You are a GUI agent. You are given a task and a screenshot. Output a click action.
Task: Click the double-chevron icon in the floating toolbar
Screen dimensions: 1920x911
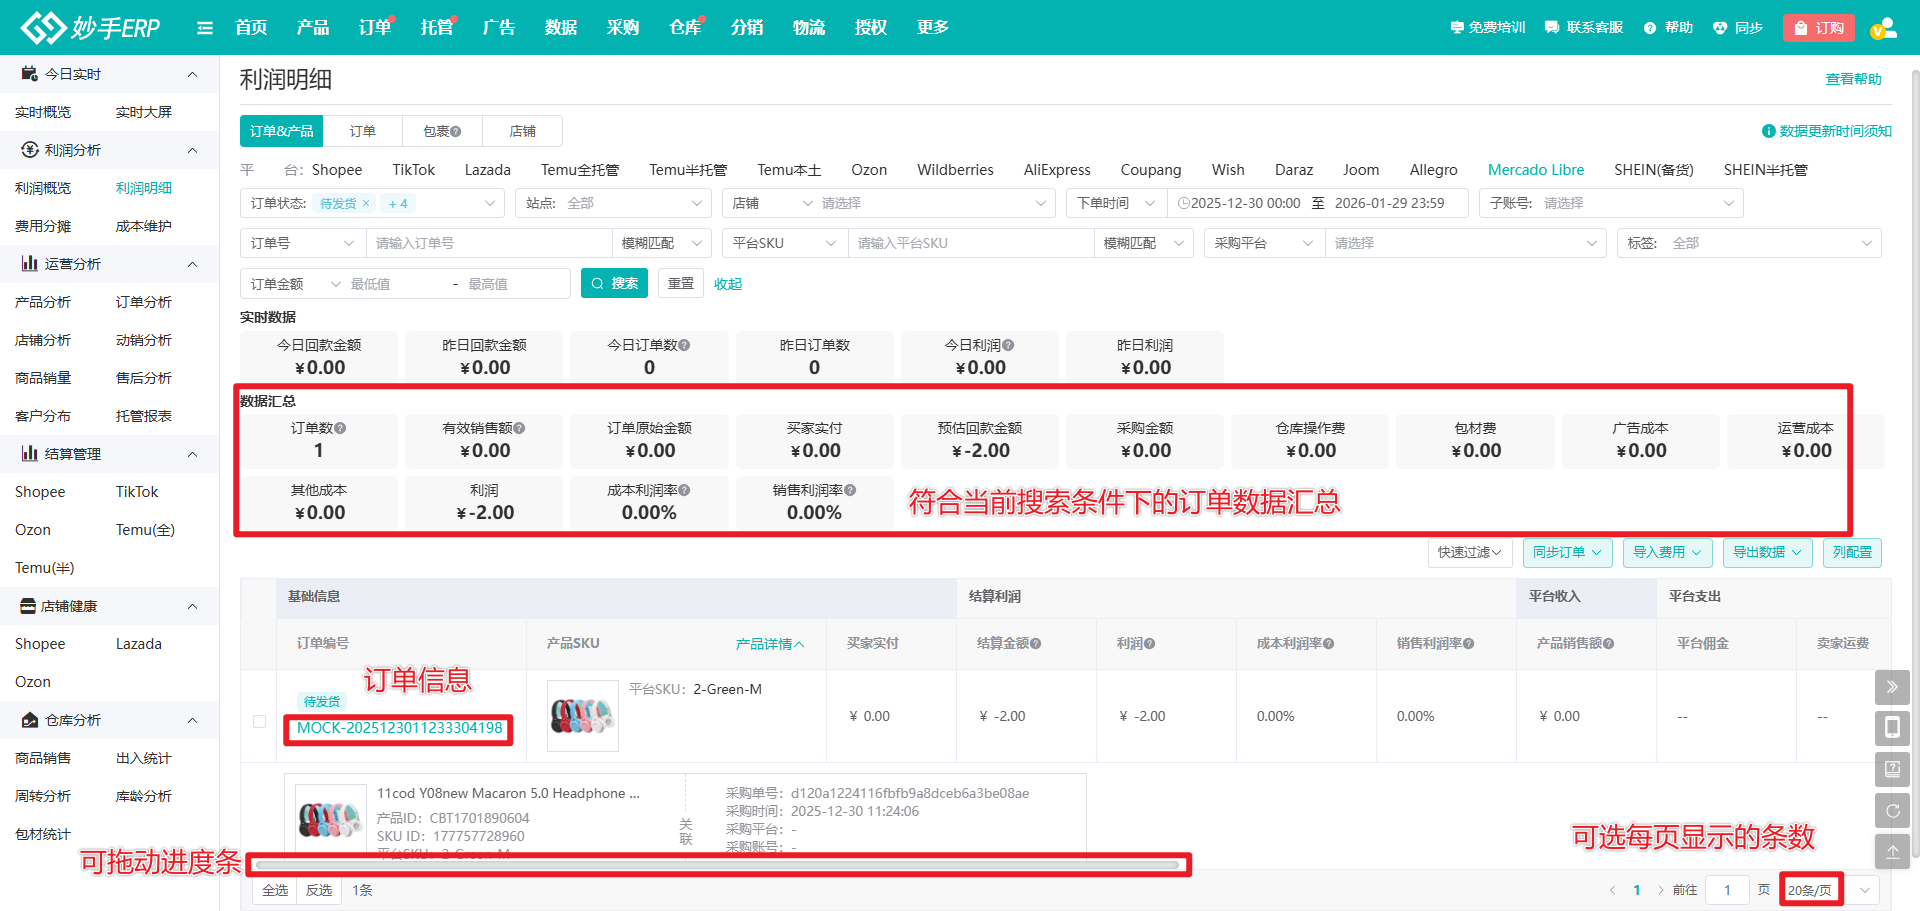(1892, 687)
